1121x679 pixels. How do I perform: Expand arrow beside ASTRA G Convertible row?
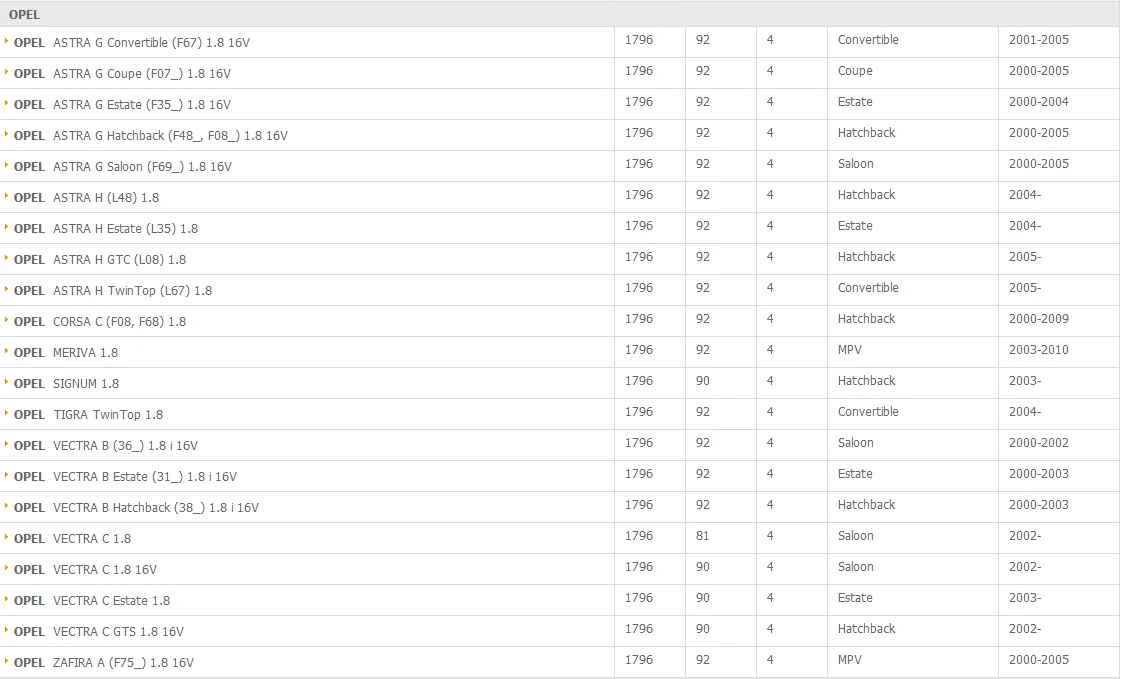click(6, 41)
